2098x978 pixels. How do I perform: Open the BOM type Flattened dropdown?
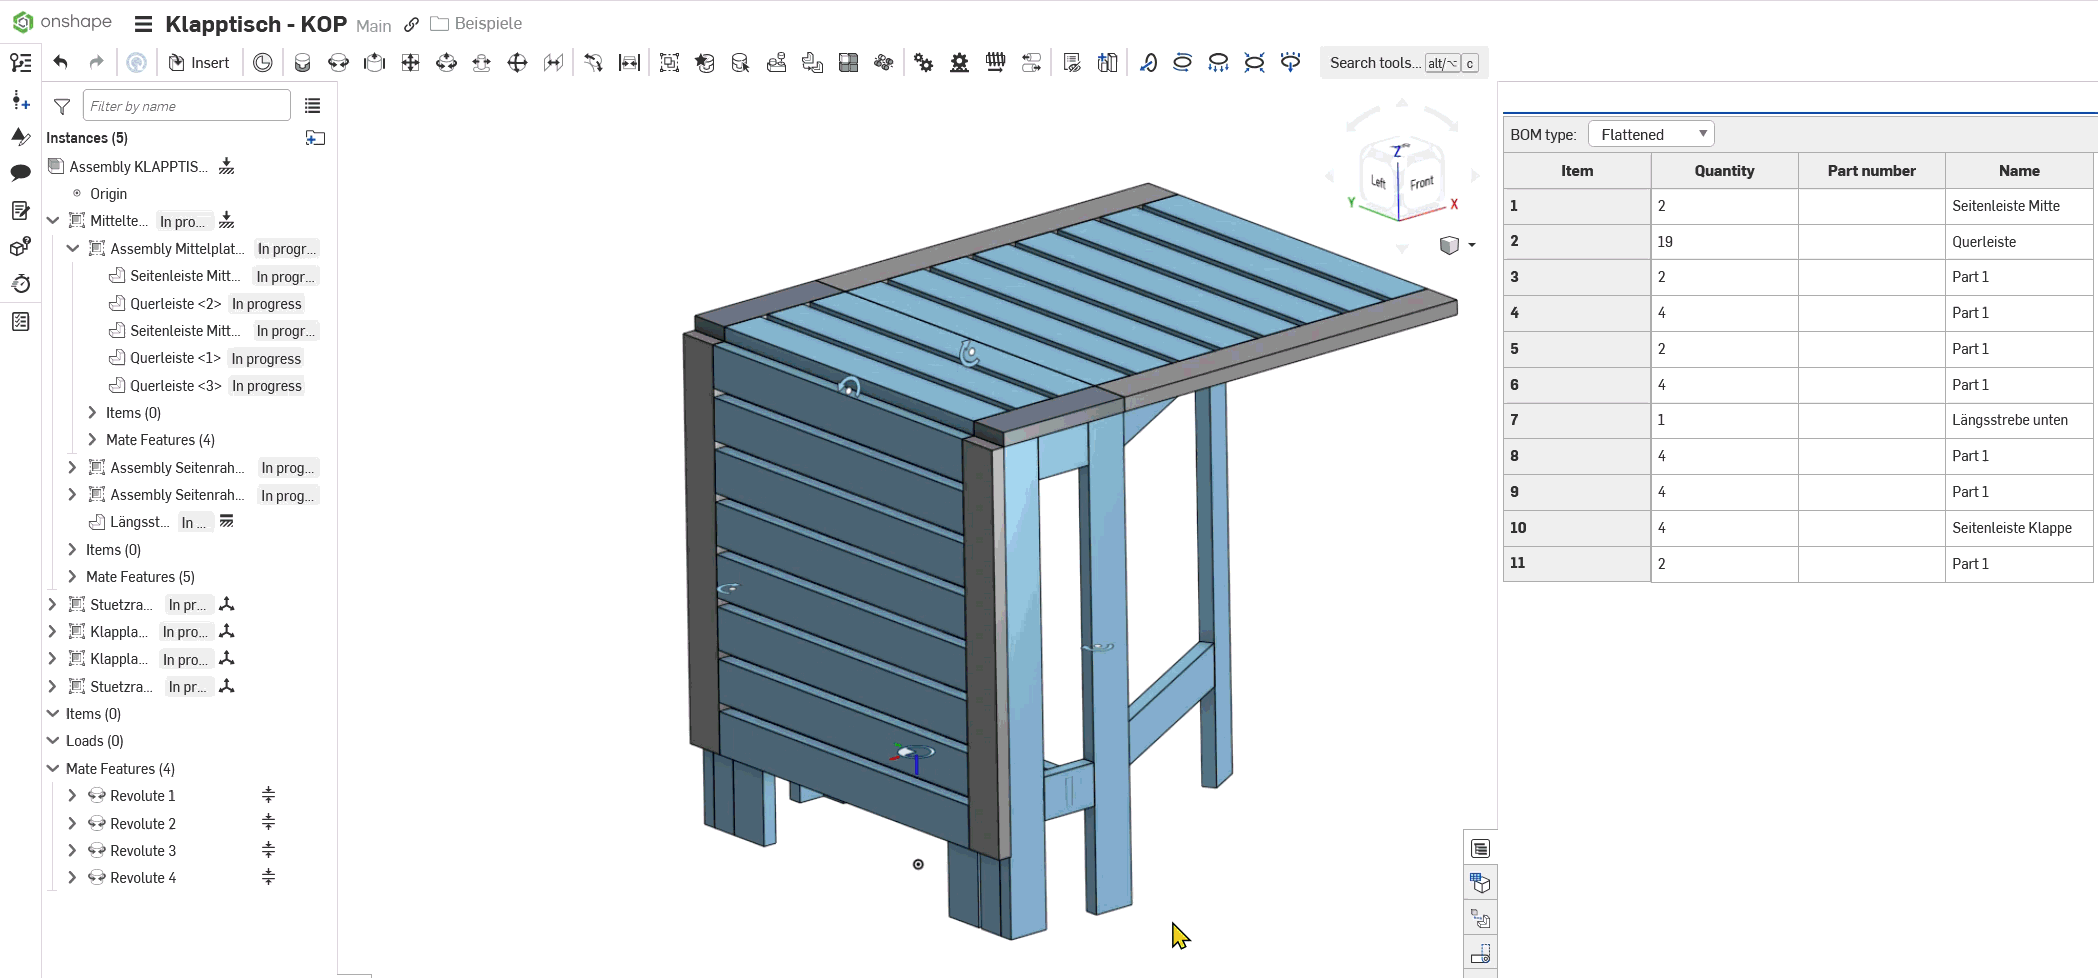point(1651,134)
